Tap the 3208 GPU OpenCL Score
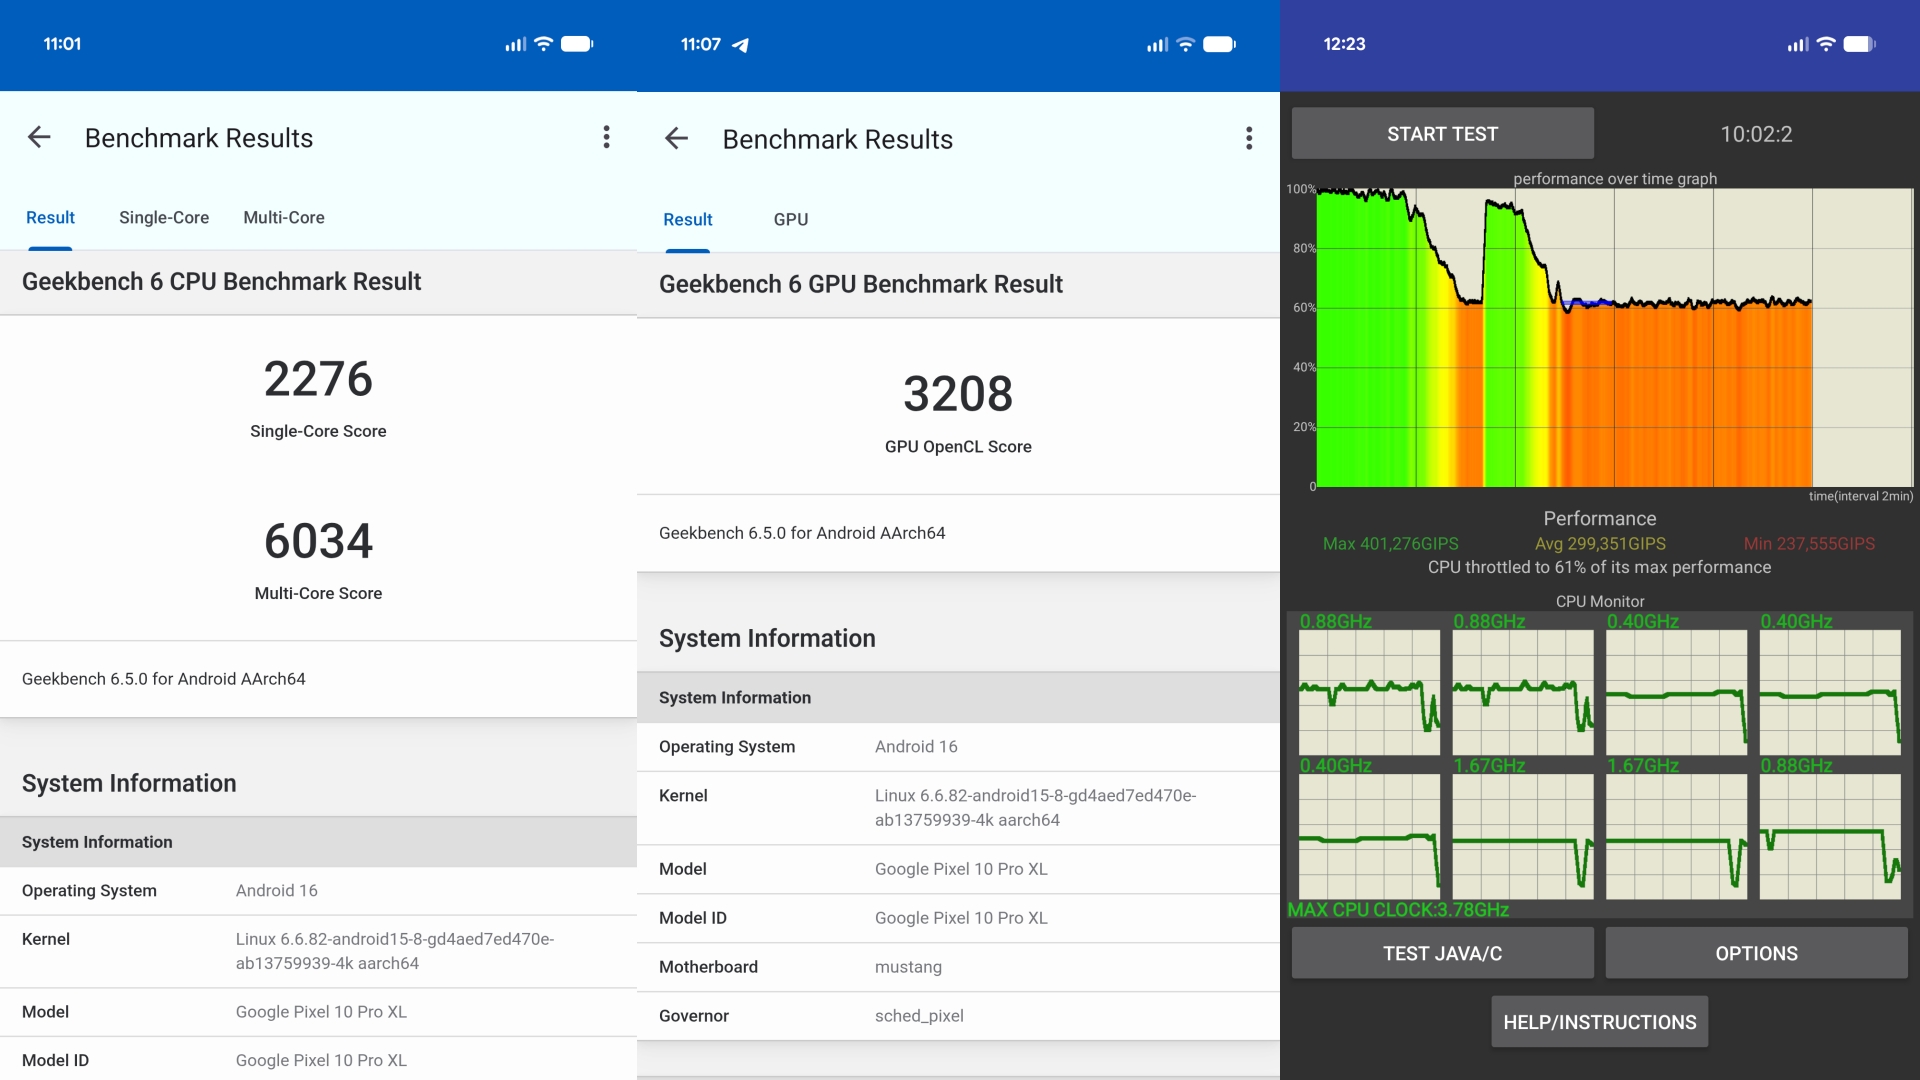The width and height of the screenshot is (1920, 1080). (957, 394)
